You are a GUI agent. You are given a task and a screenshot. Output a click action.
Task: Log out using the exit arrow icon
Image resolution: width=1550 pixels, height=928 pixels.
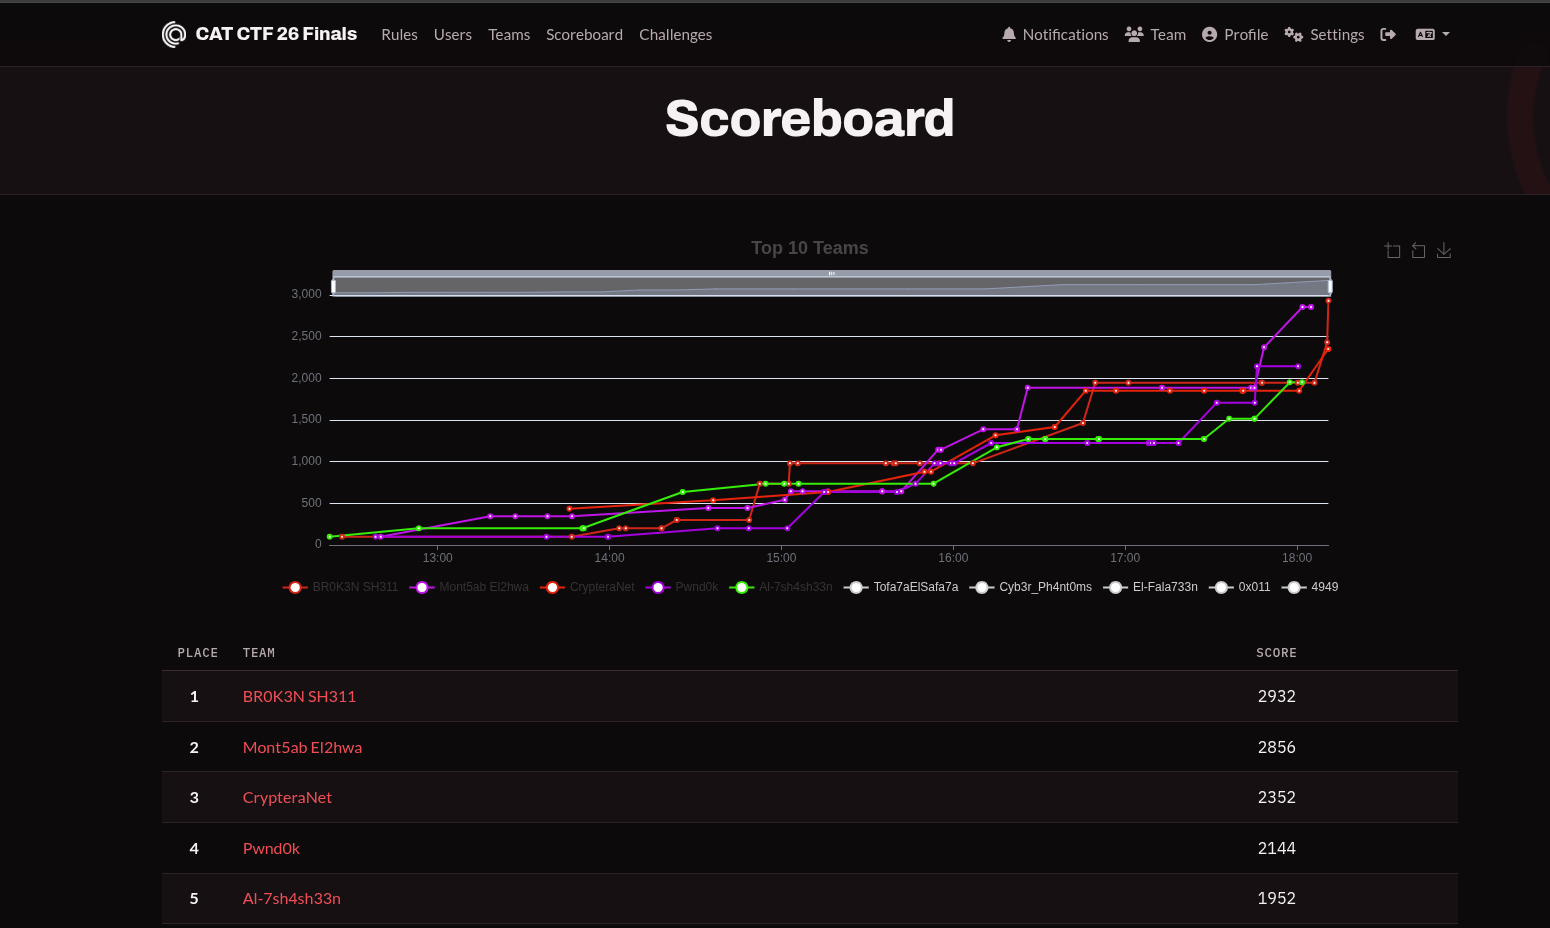click(x=1388, y=35)
